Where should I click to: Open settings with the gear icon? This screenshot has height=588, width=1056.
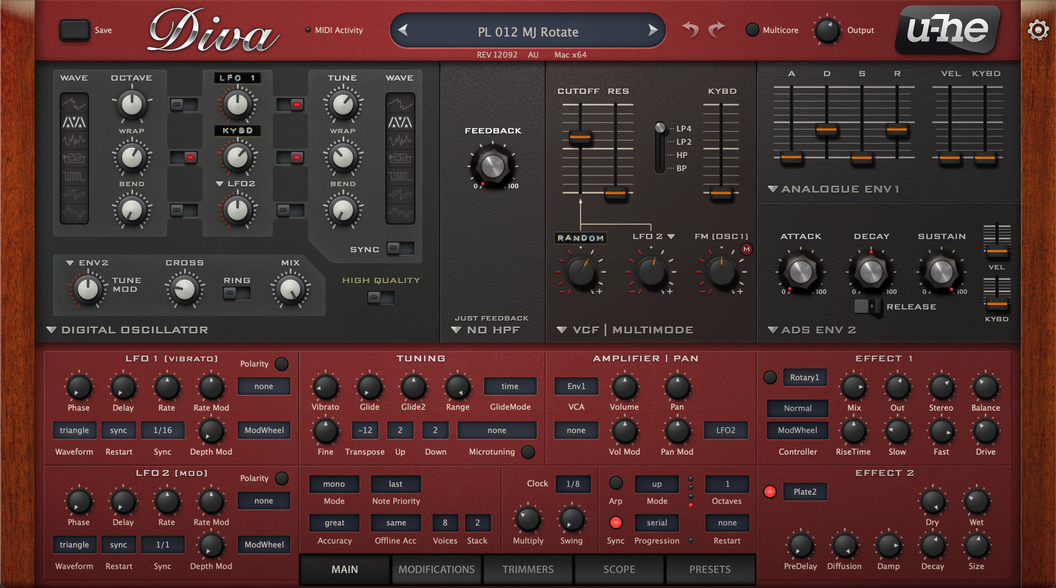[1038, 30]
